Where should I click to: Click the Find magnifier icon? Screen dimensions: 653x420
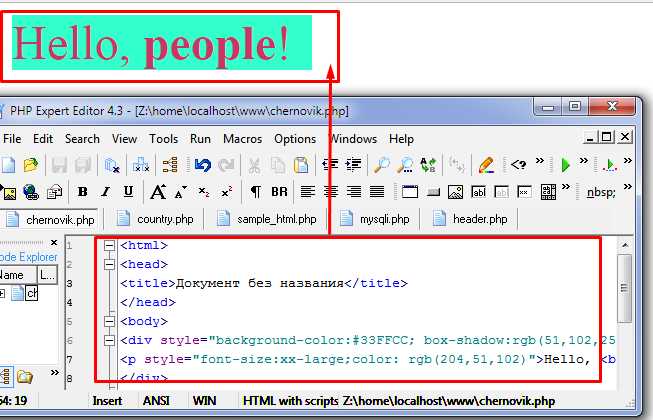[381, 165]
